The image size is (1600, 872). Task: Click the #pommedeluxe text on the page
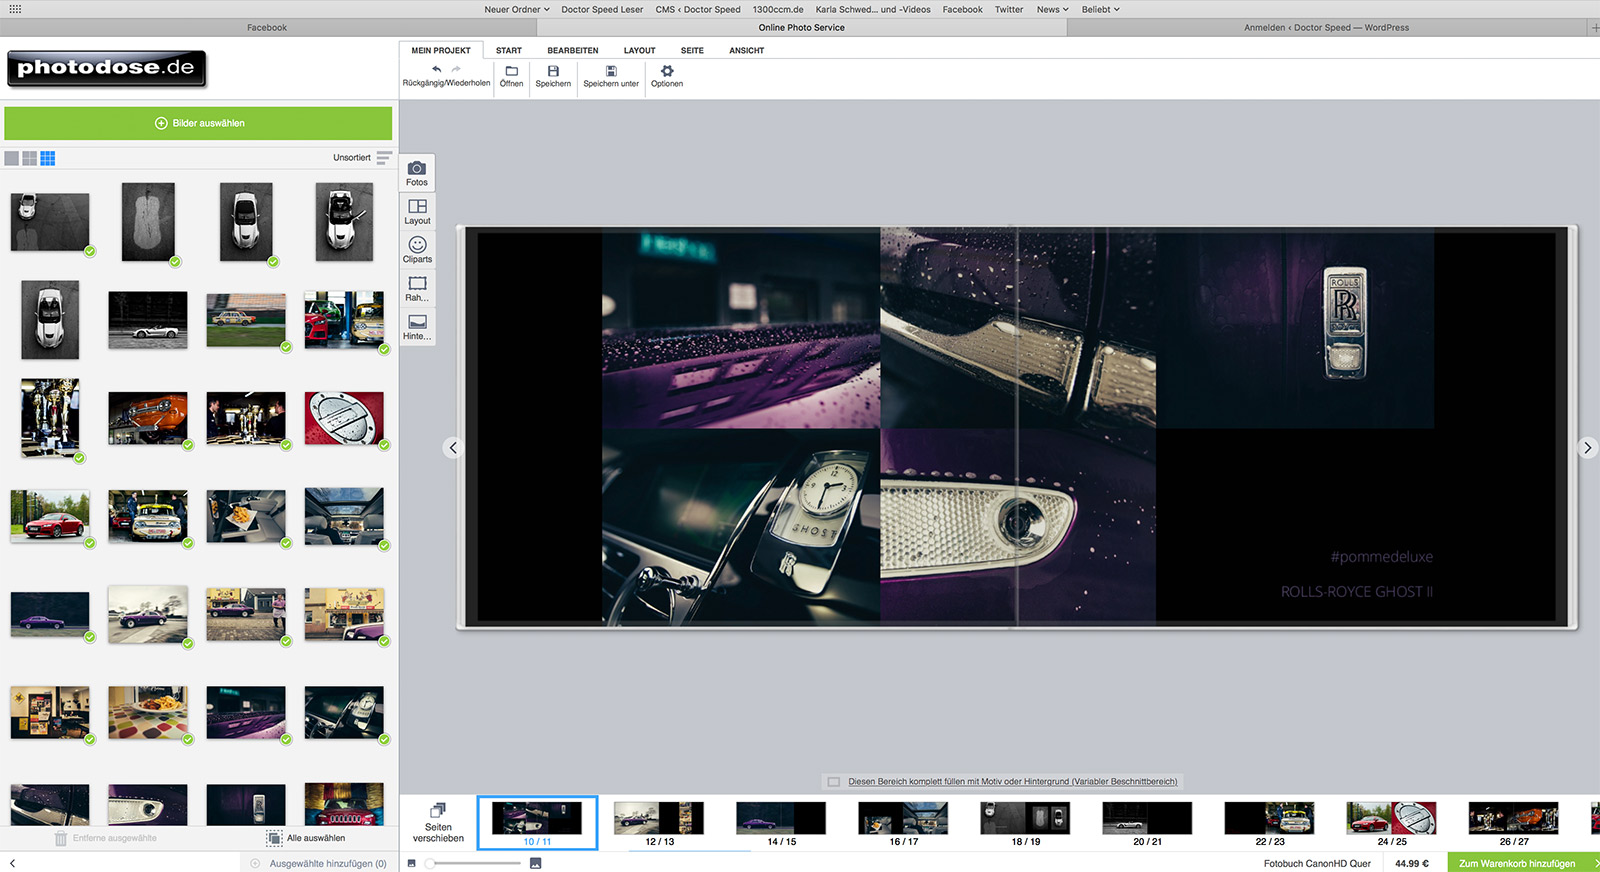1381,557
